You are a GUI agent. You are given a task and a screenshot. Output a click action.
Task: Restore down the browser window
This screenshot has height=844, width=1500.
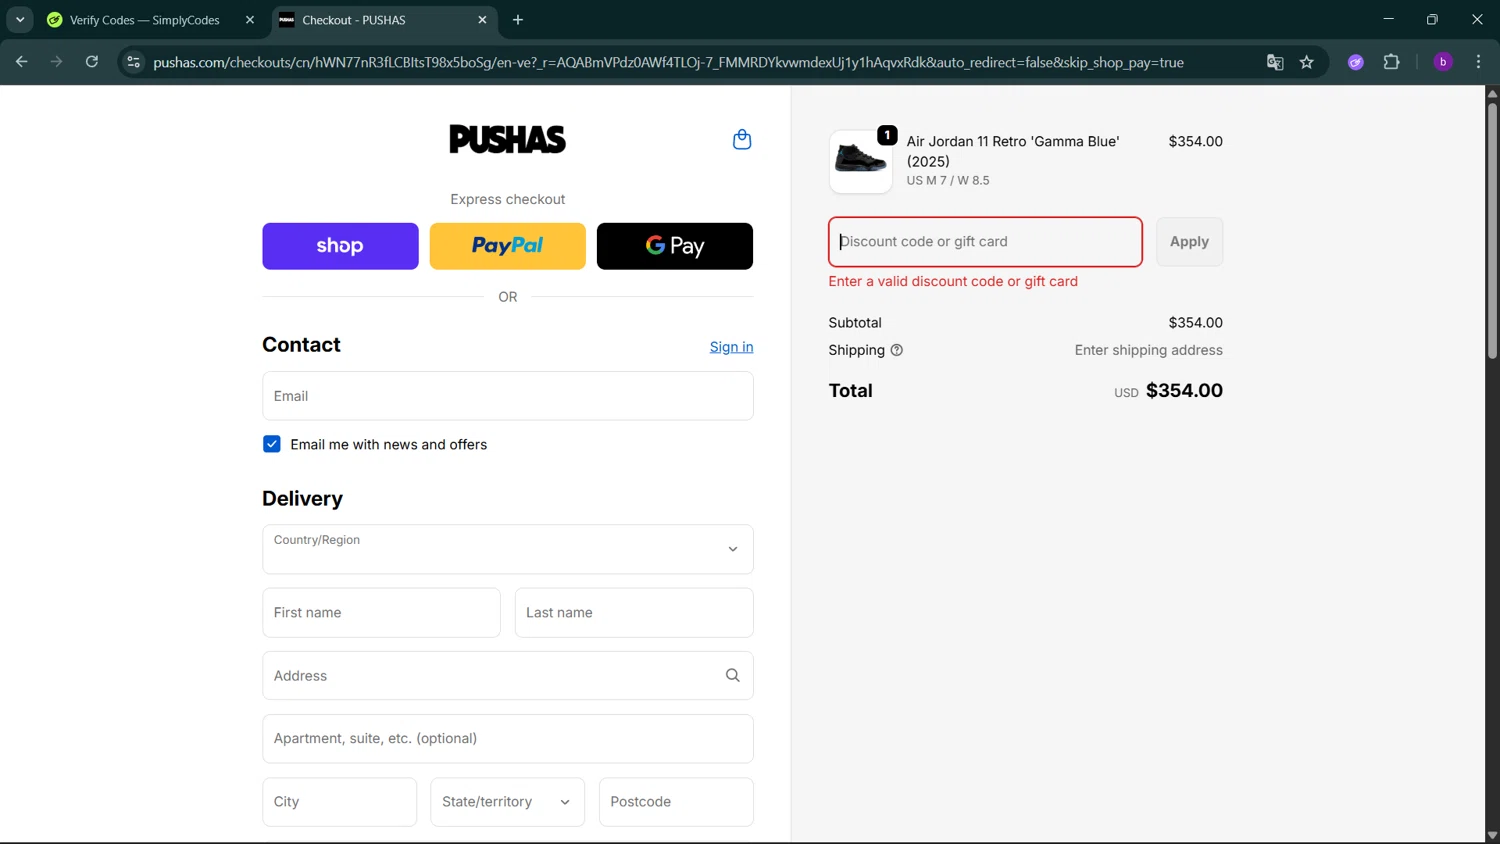coord(1433,20)
